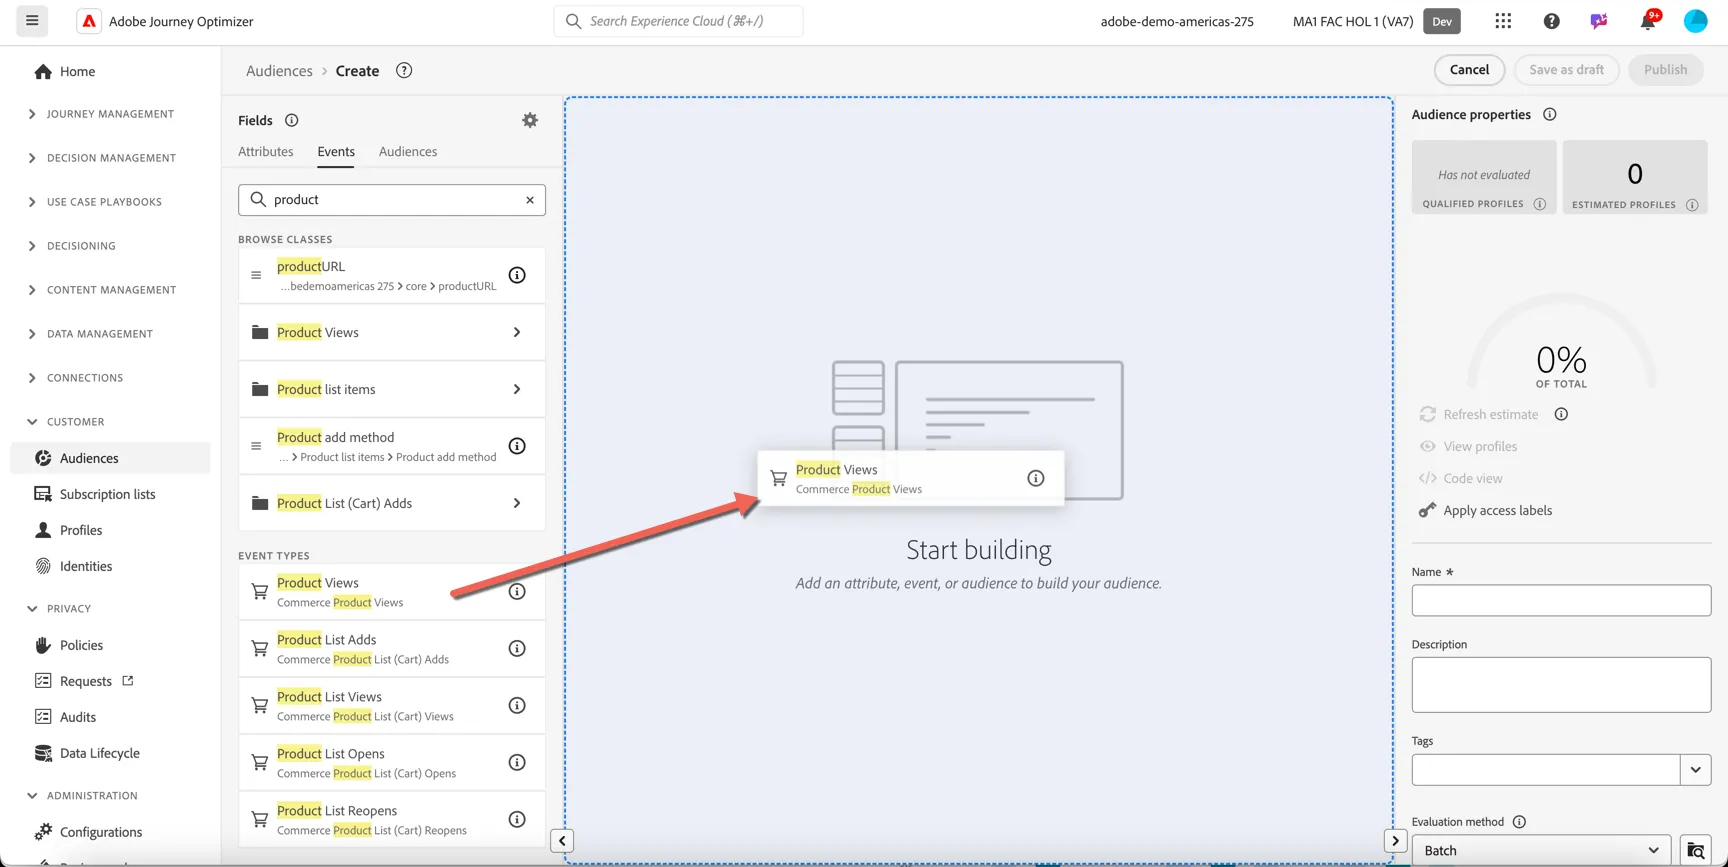
Task: Clear the product search field
Action: pyautogui.click(x=530, y=200)
